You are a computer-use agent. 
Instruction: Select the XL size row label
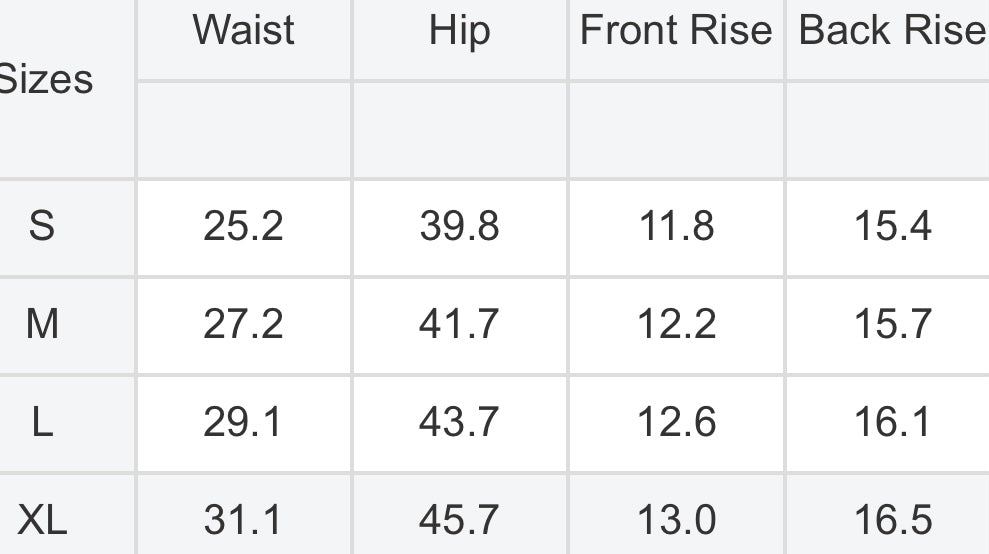point(42,520)
